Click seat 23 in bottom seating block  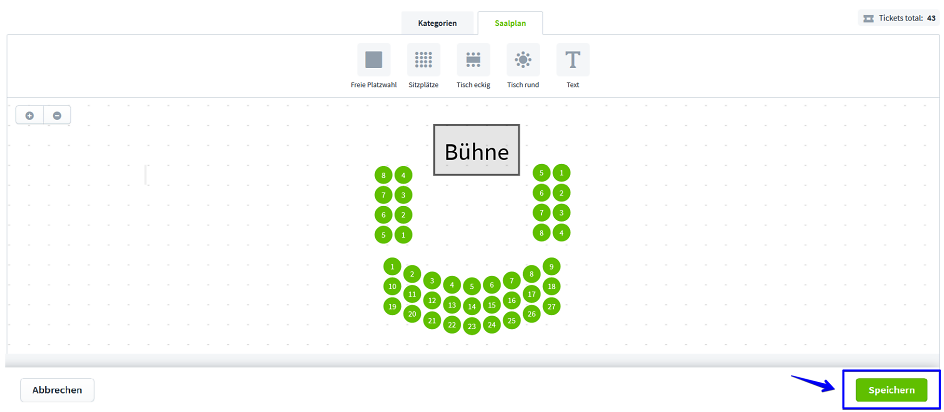472,326
